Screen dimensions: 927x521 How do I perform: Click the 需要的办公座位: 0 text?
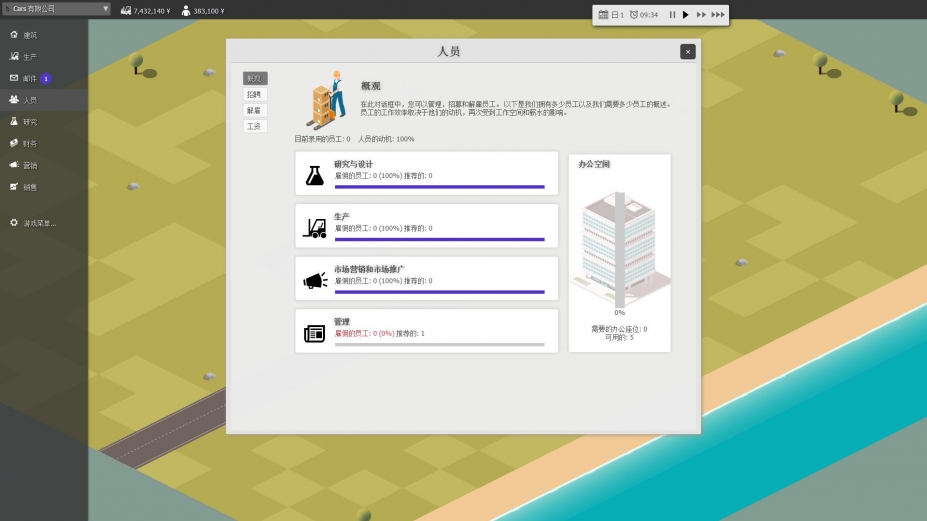(619, 329)
